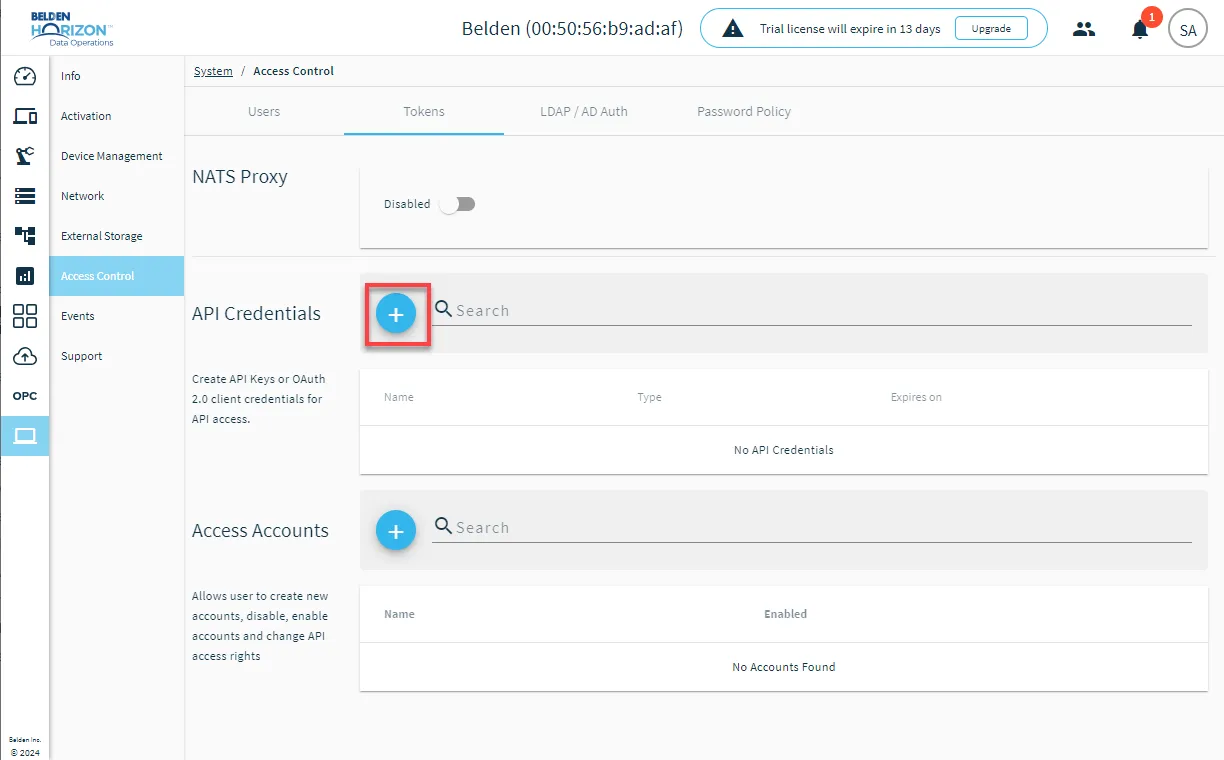Follow the System breadcrumb link

point(213,71)
